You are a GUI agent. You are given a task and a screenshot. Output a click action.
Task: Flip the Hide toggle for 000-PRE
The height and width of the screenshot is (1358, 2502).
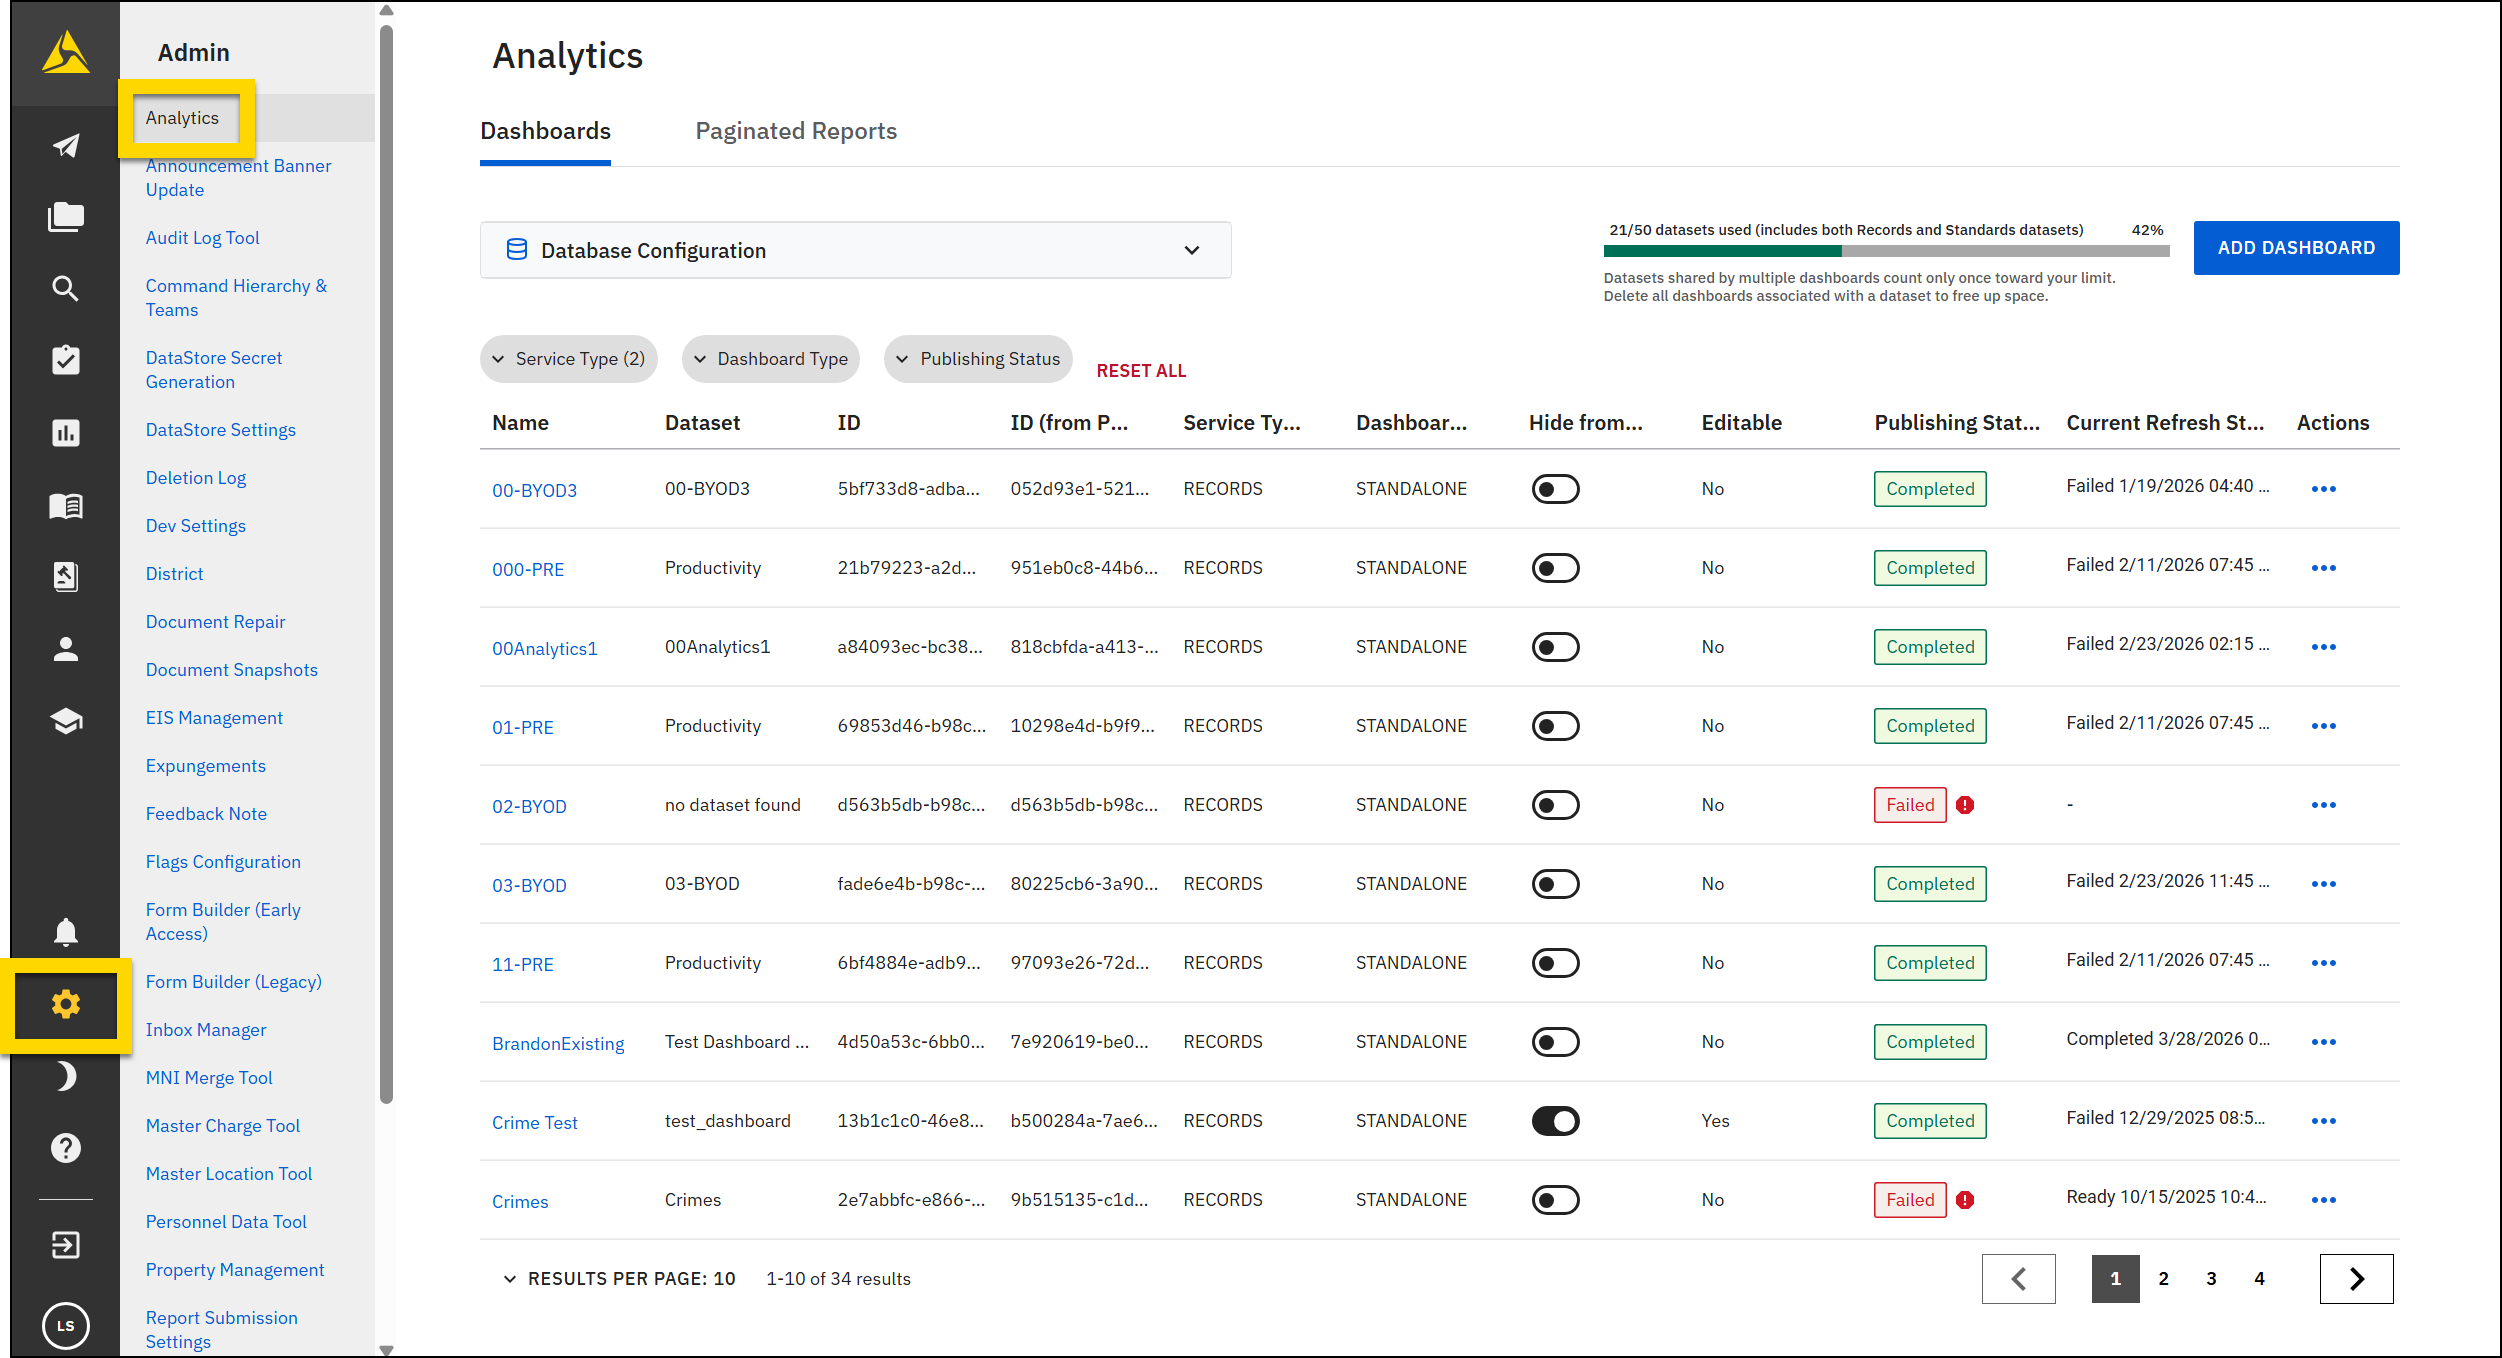[1555, 567]
